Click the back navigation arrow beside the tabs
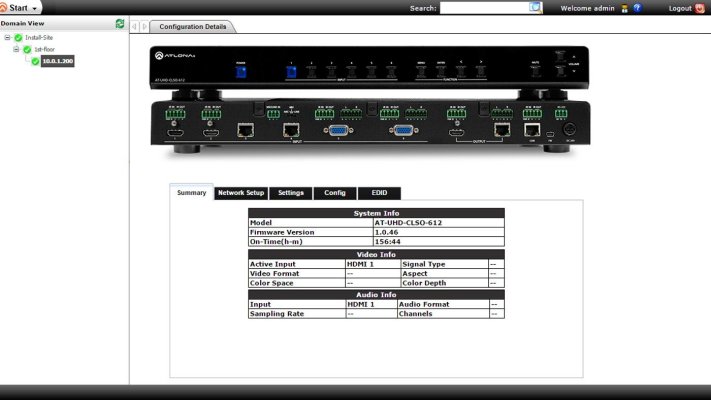The image size is (711, 400). point(135,27)
